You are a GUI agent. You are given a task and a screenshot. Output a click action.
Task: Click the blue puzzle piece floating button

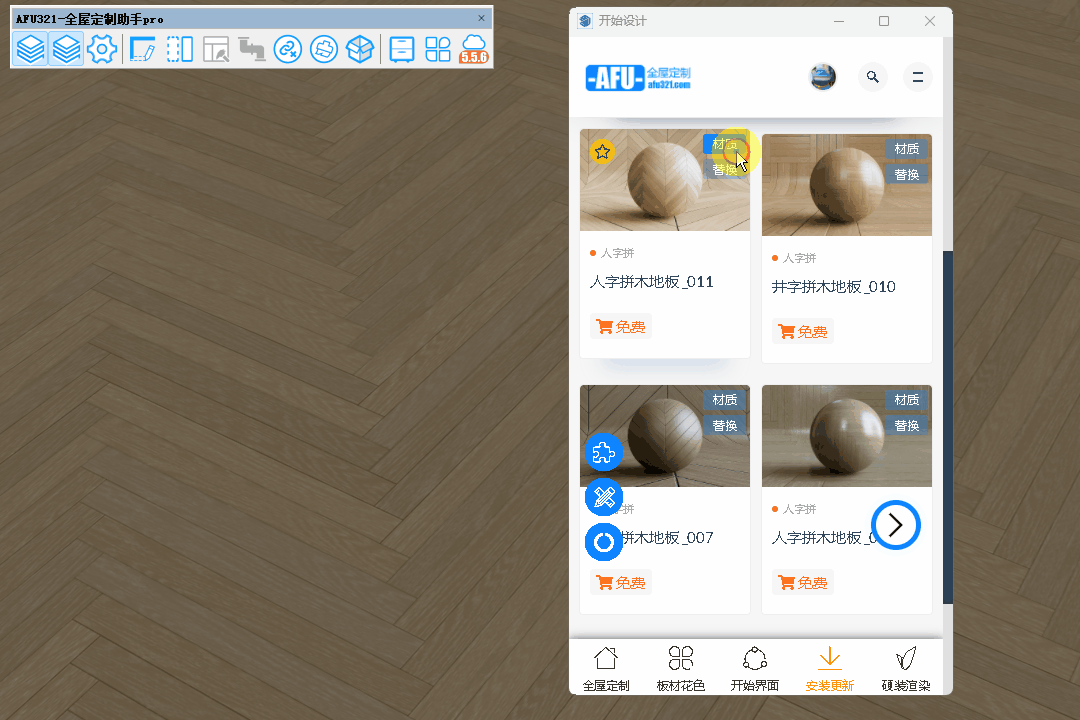pos(603,453)
